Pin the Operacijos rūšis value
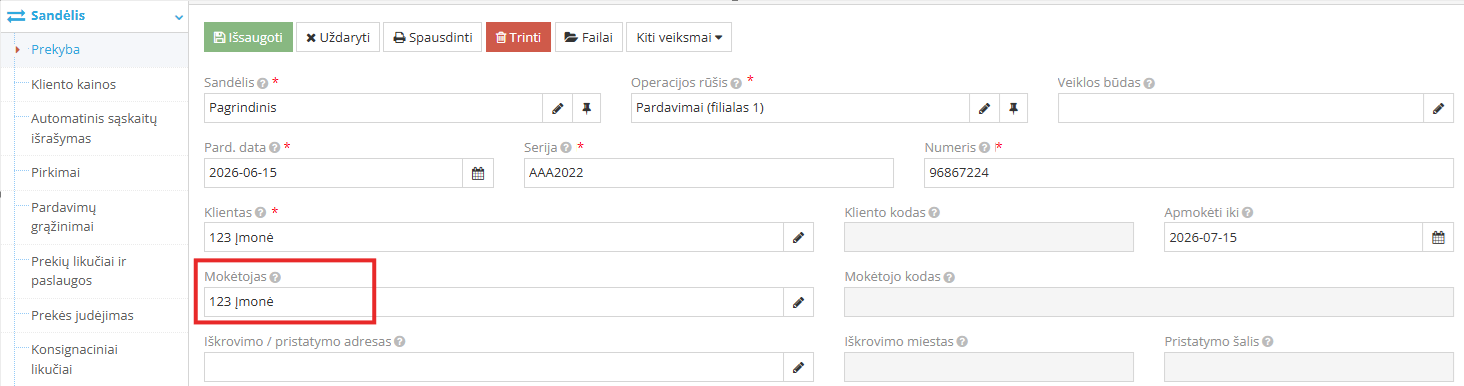This screenshot has height=386, width=1464. coord(1013,108)
